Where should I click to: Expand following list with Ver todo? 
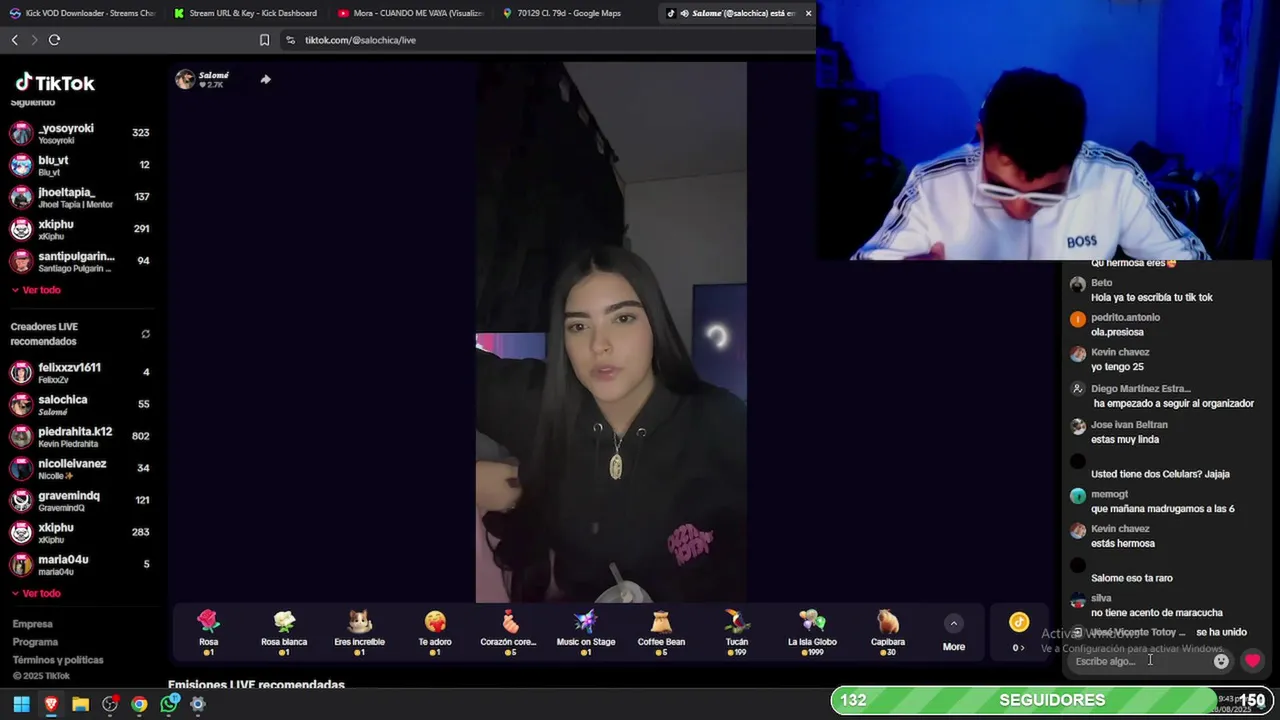pos(36,290)
